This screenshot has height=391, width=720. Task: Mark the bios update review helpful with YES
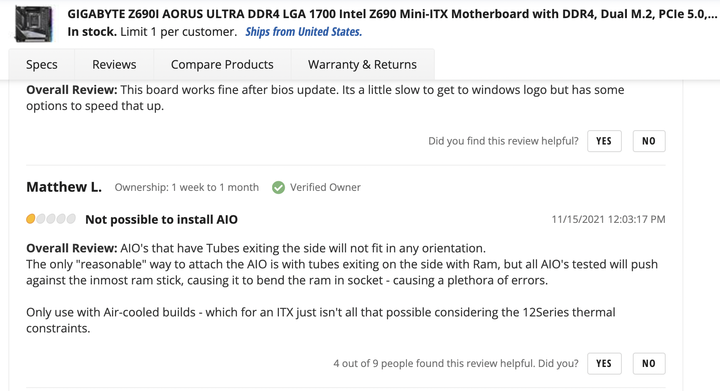coord(604,141)
